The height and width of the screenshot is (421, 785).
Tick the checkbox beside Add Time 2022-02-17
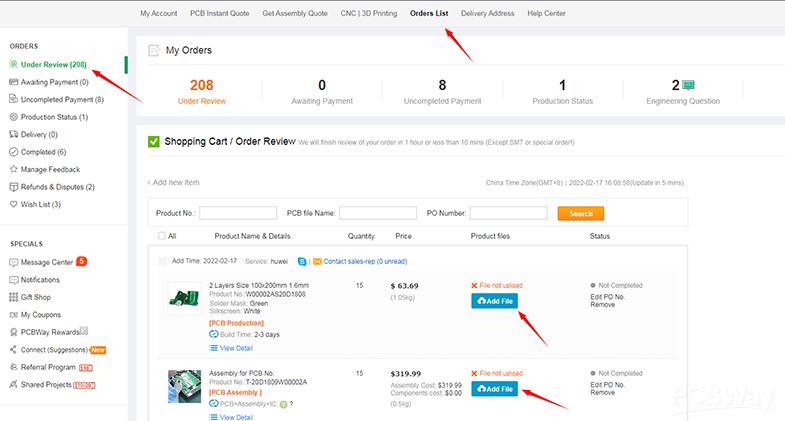(x=164, y=261)
